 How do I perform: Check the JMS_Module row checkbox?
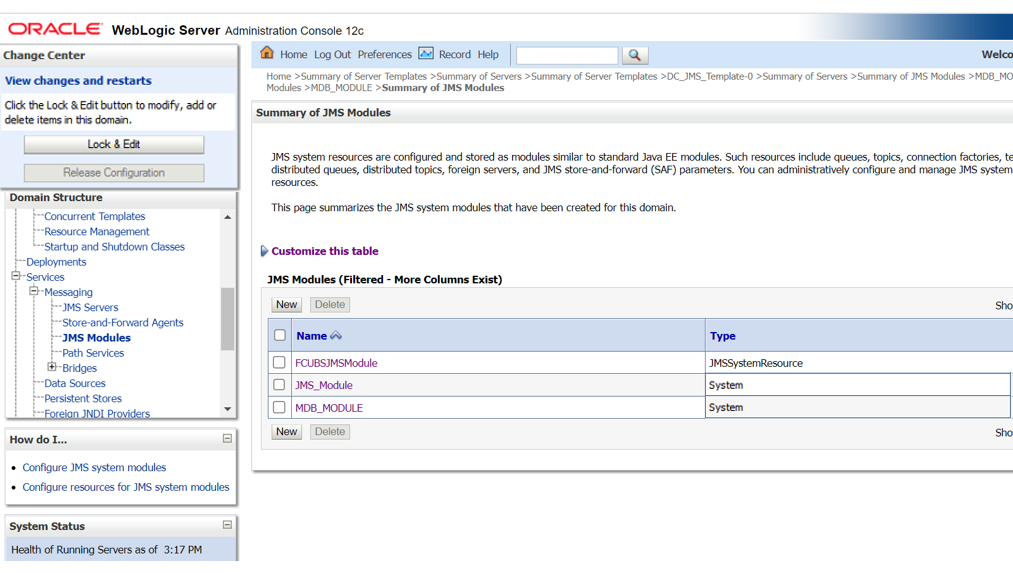[279, 384]
